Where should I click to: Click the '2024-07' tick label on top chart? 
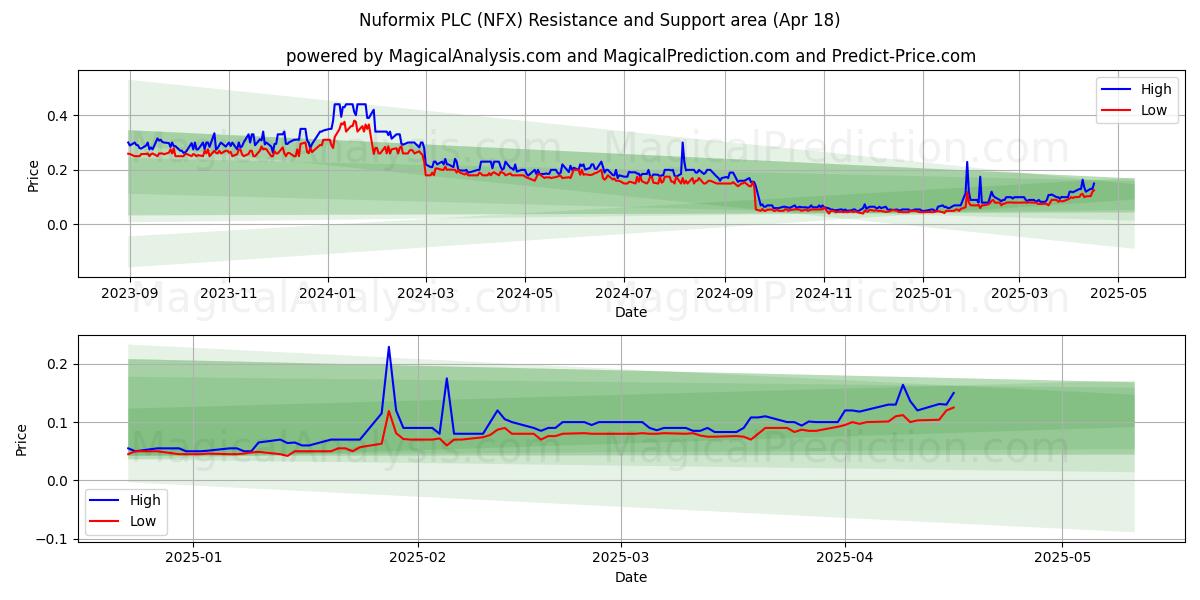coord(625,295)
